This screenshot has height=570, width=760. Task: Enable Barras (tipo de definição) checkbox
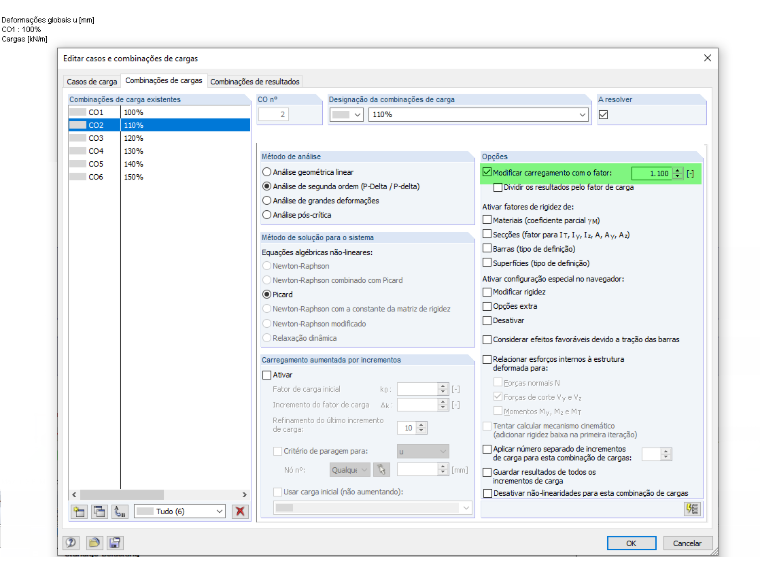tap(487, 249)
